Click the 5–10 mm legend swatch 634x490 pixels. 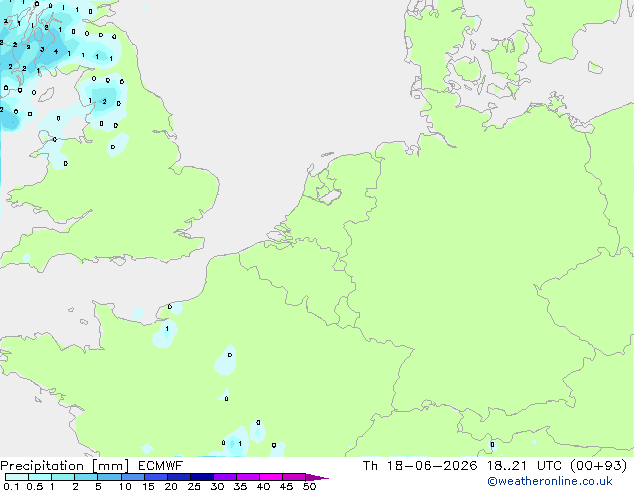click(x=109, y=477)
